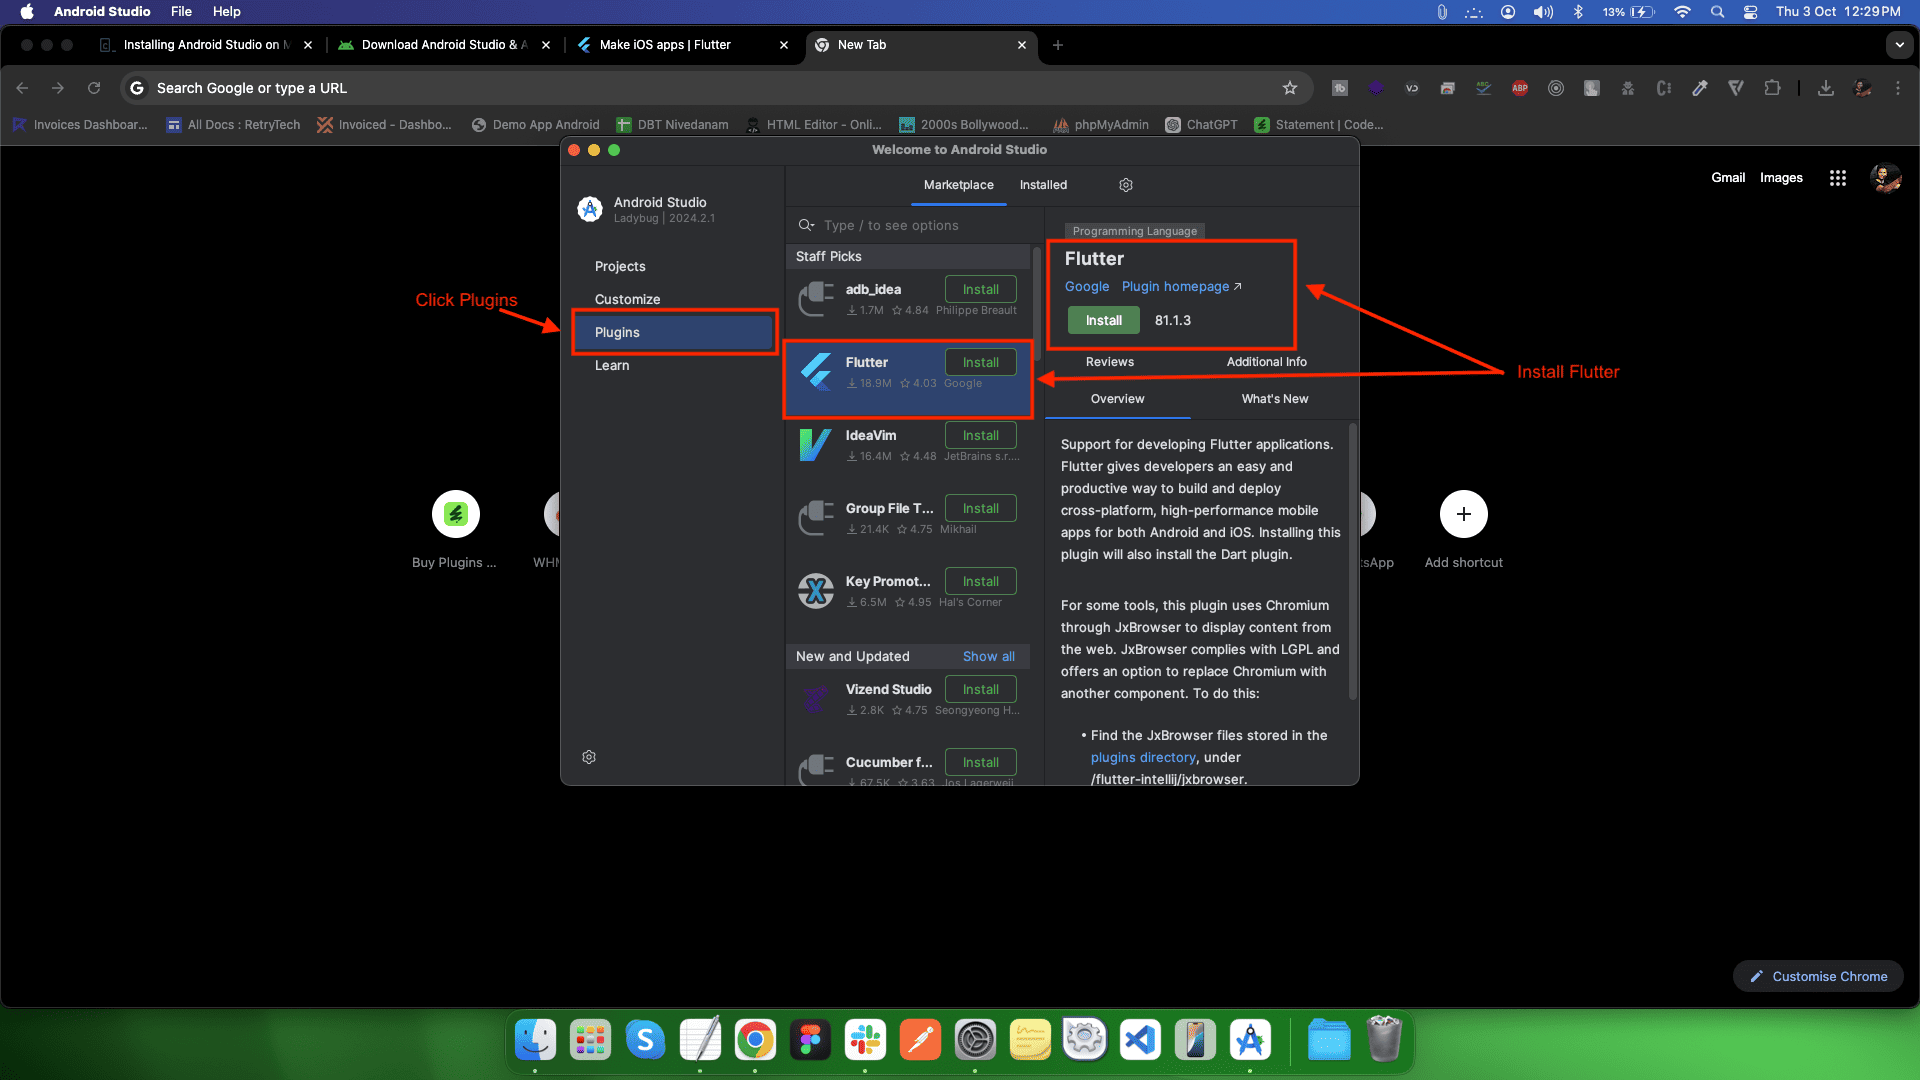Screen dimensions: 1920x1080
Task: Open Visual Studio Code from dock
Action: (1140, 1040)
